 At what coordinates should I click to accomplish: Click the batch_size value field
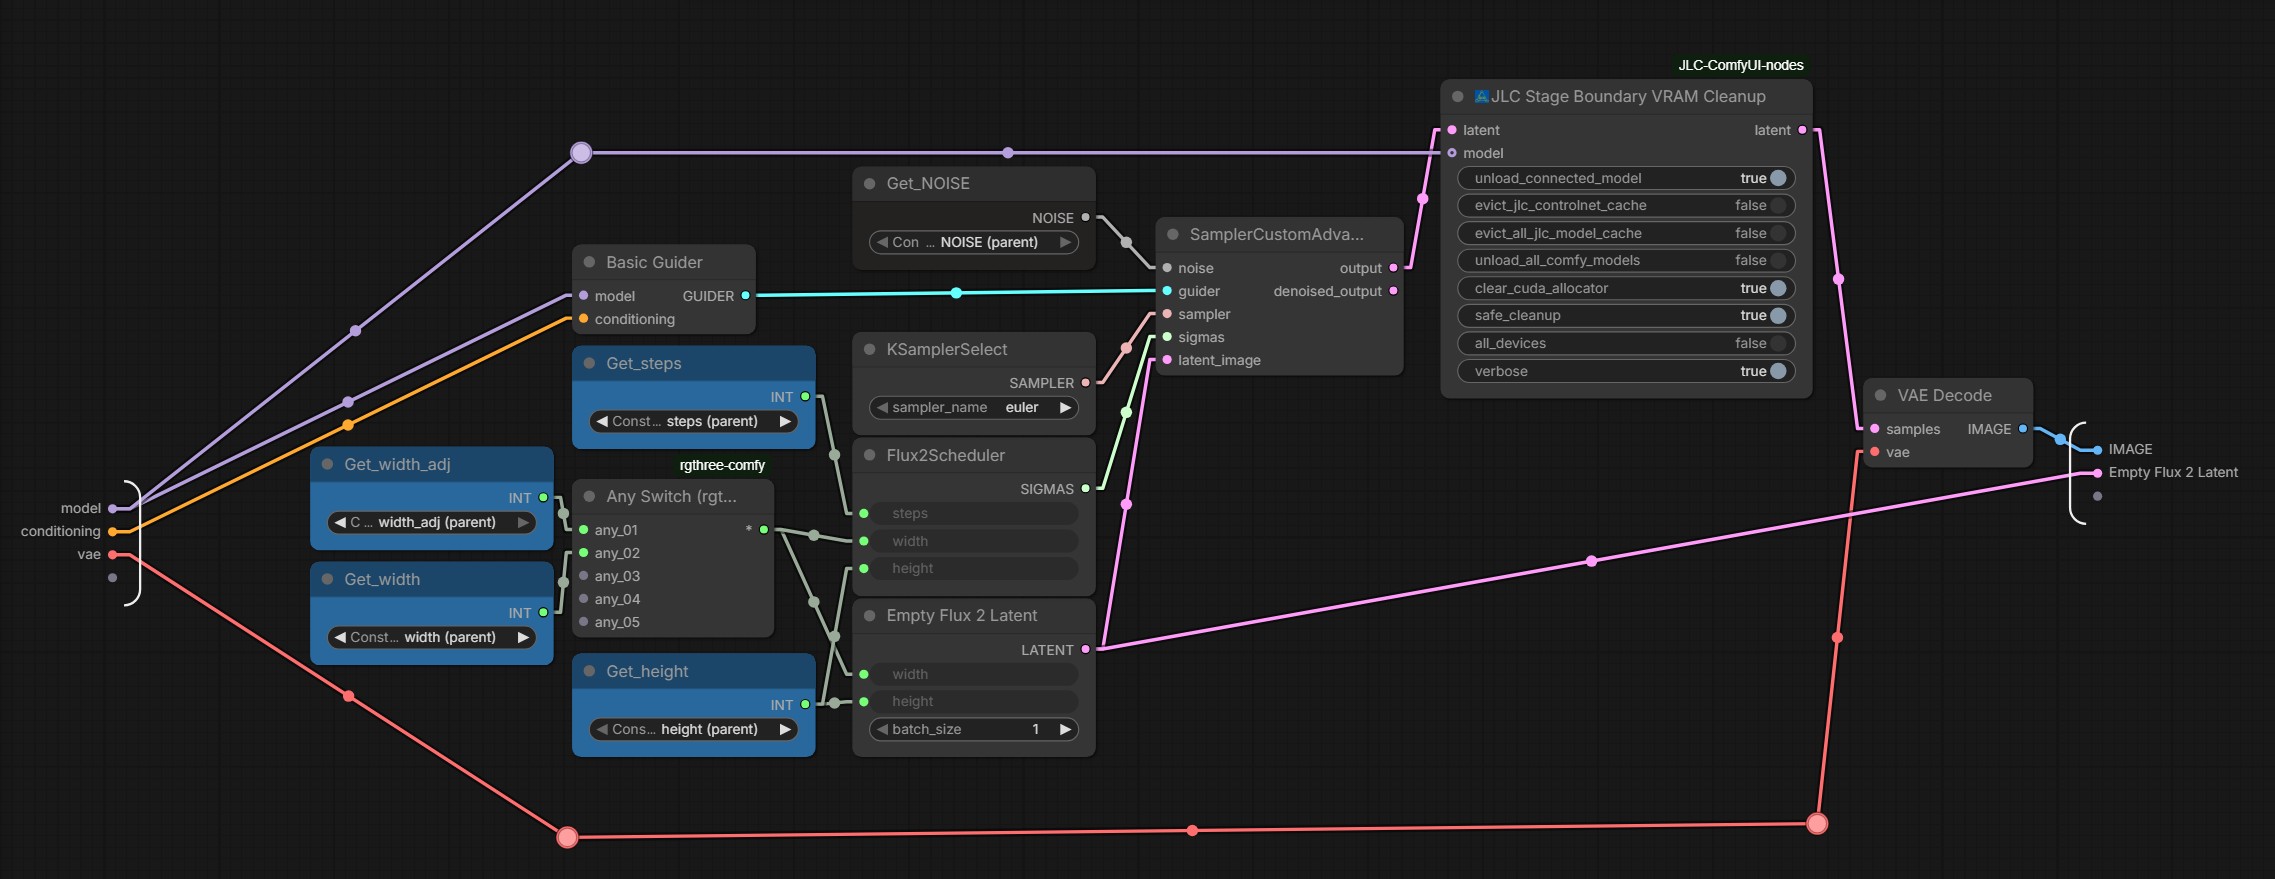point(974,729)
